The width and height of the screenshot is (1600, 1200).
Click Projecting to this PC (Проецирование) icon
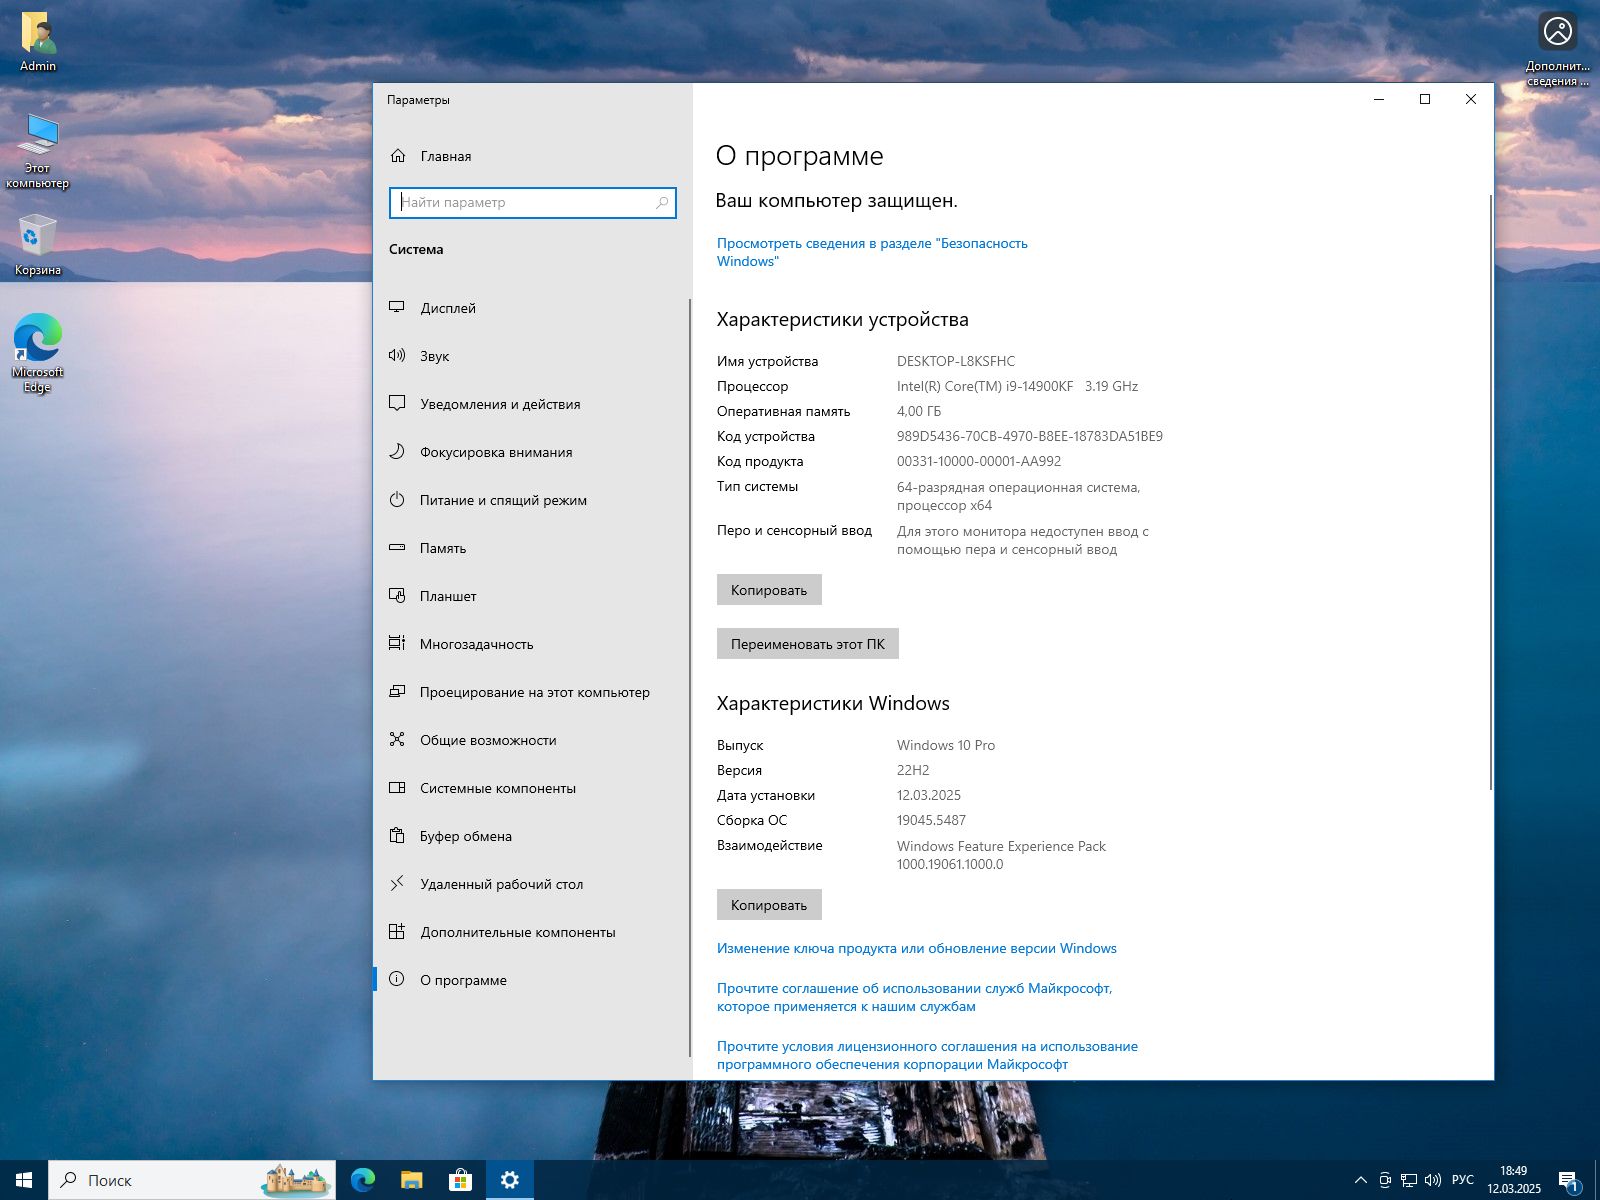pos(397,691)
